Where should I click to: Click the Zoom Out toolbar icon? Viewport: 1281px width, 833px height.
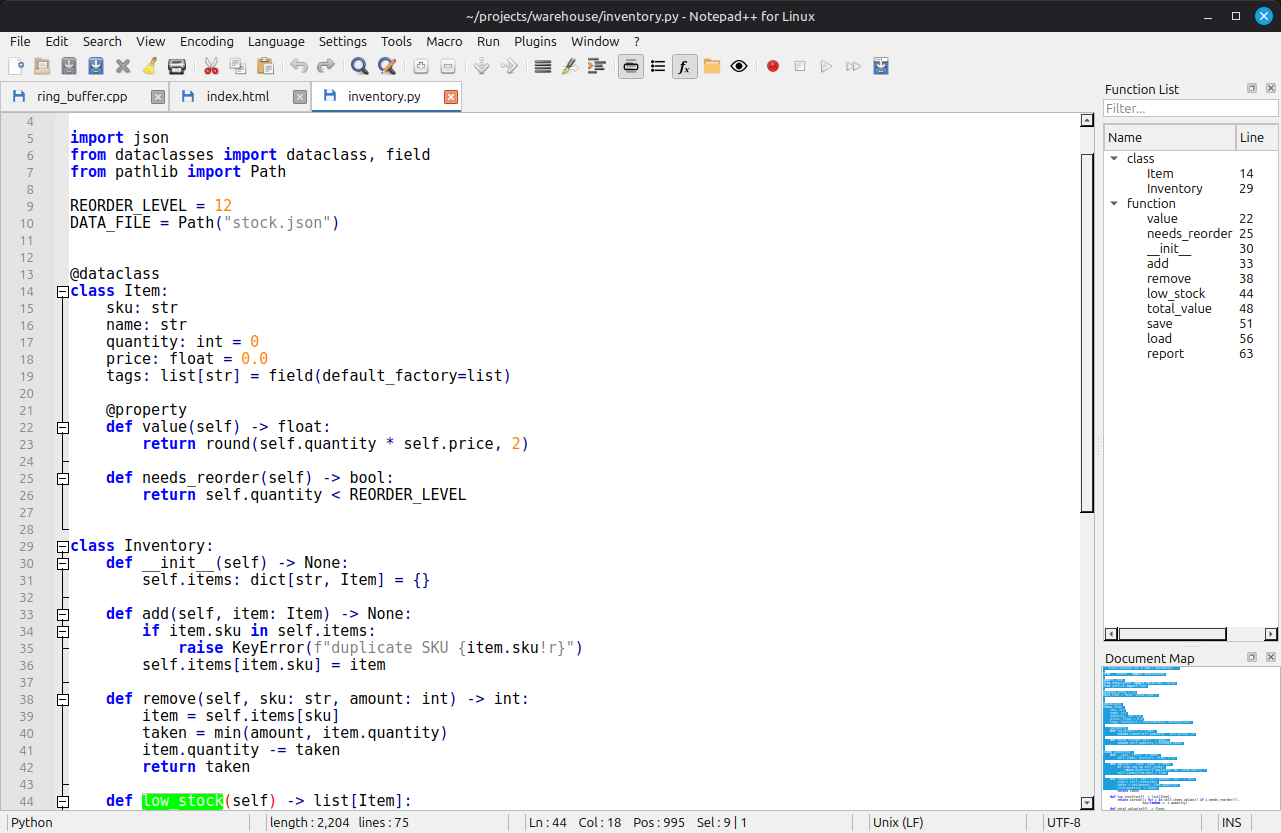tap(448, 66)
